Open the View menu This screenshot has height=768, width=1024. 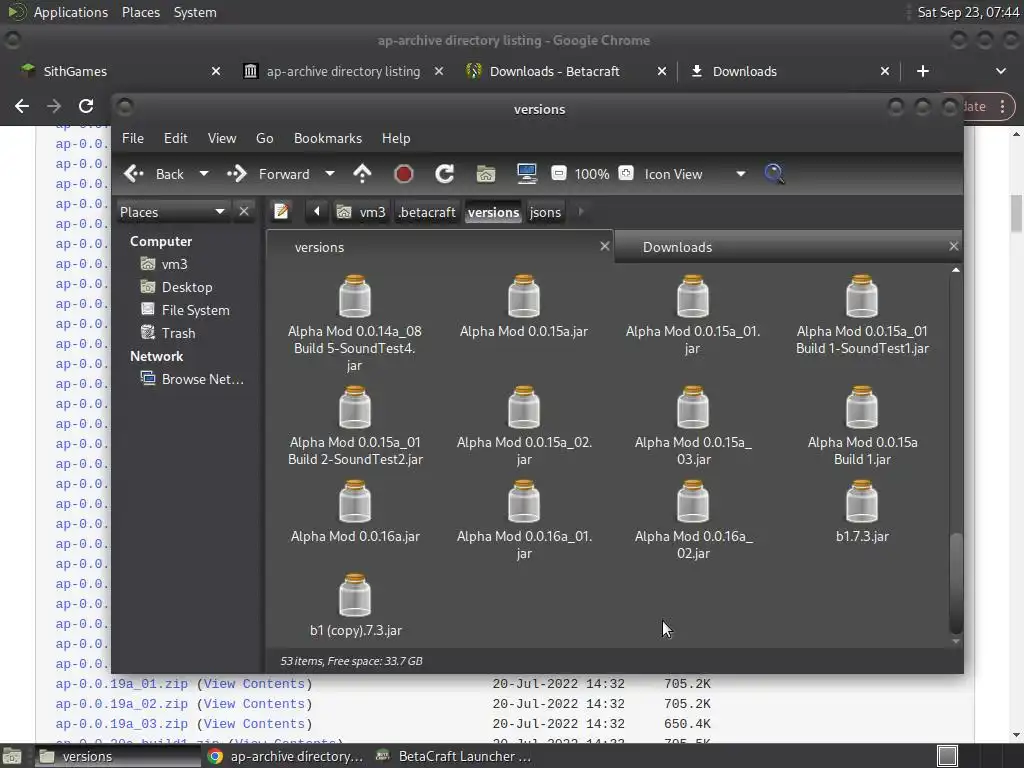(x=222, y=138)
